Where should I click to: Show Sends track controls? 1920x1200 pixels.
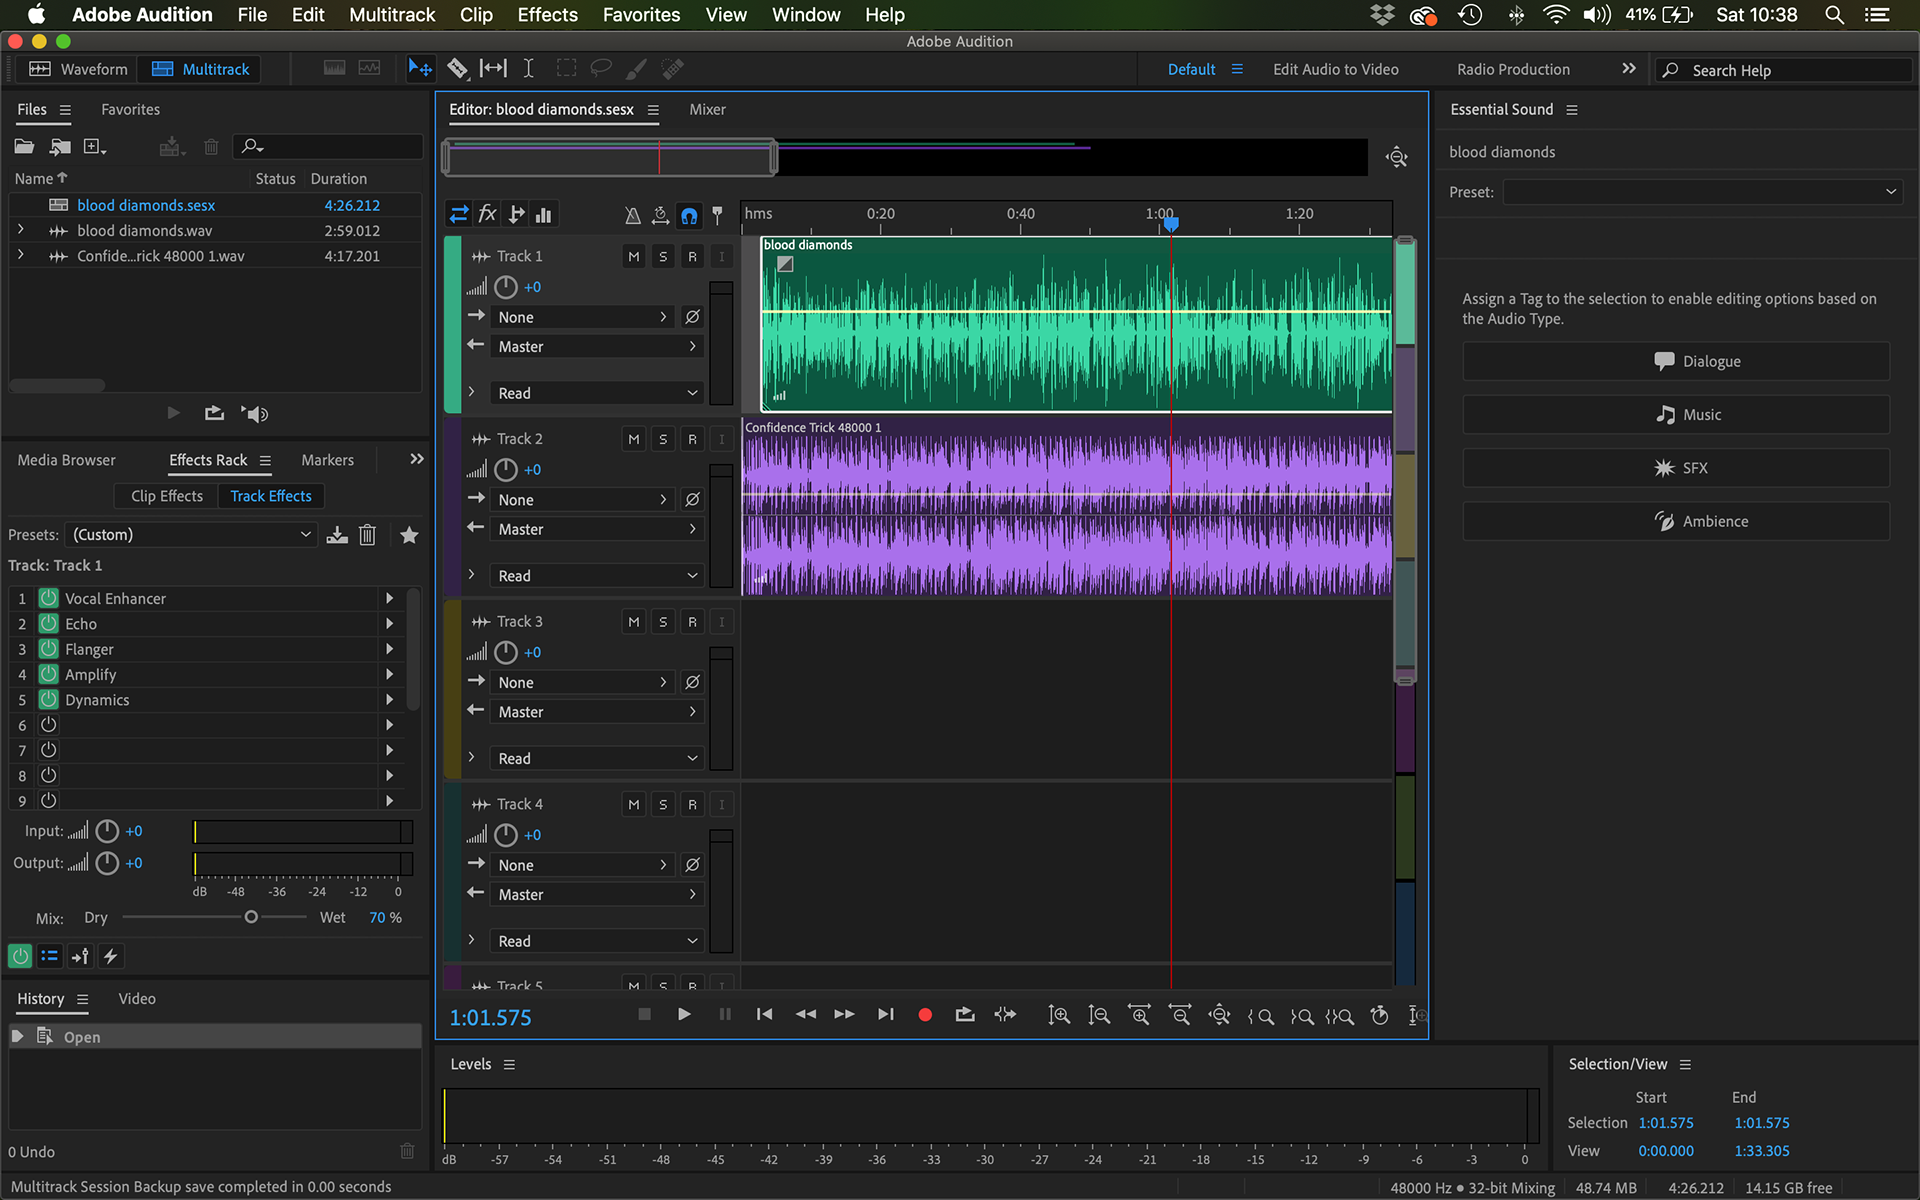coord(516,214)
